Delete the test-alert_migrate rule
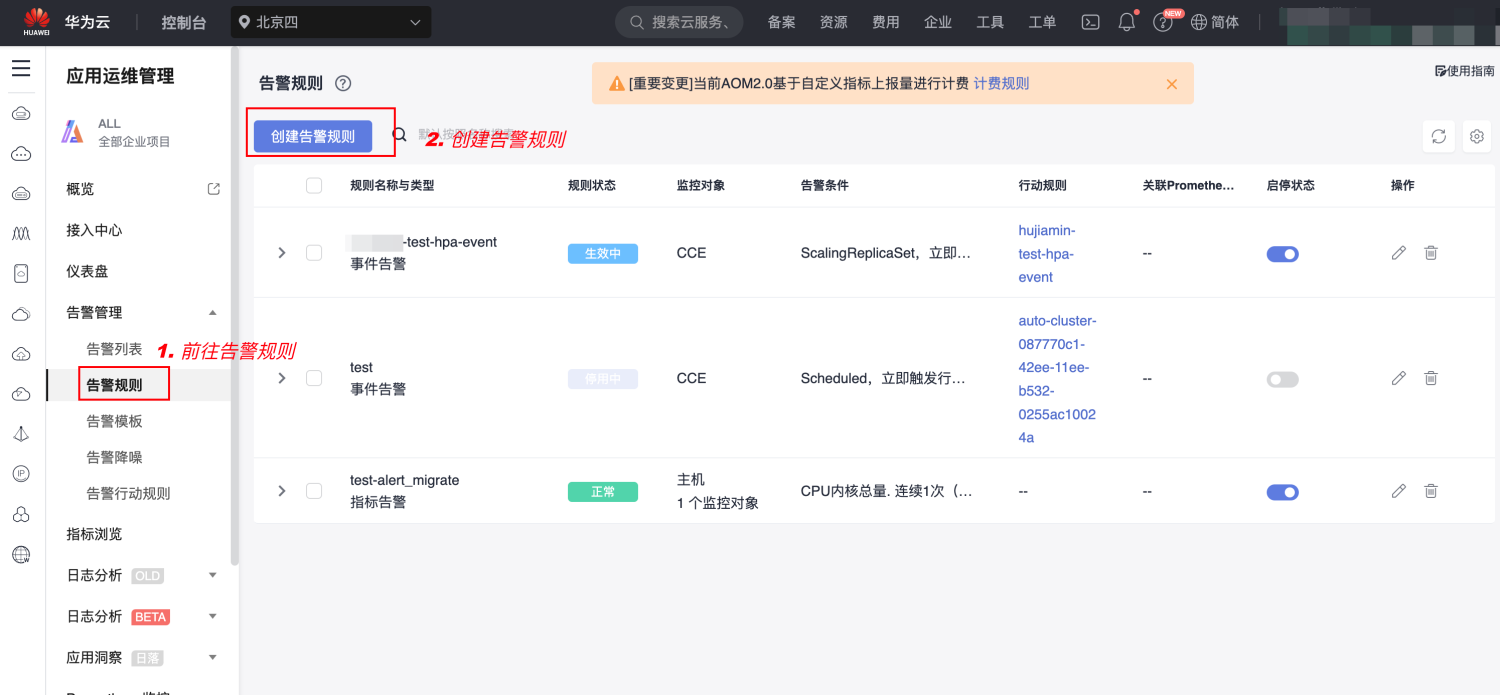 pyautogui.click(x=1431, y=491)
